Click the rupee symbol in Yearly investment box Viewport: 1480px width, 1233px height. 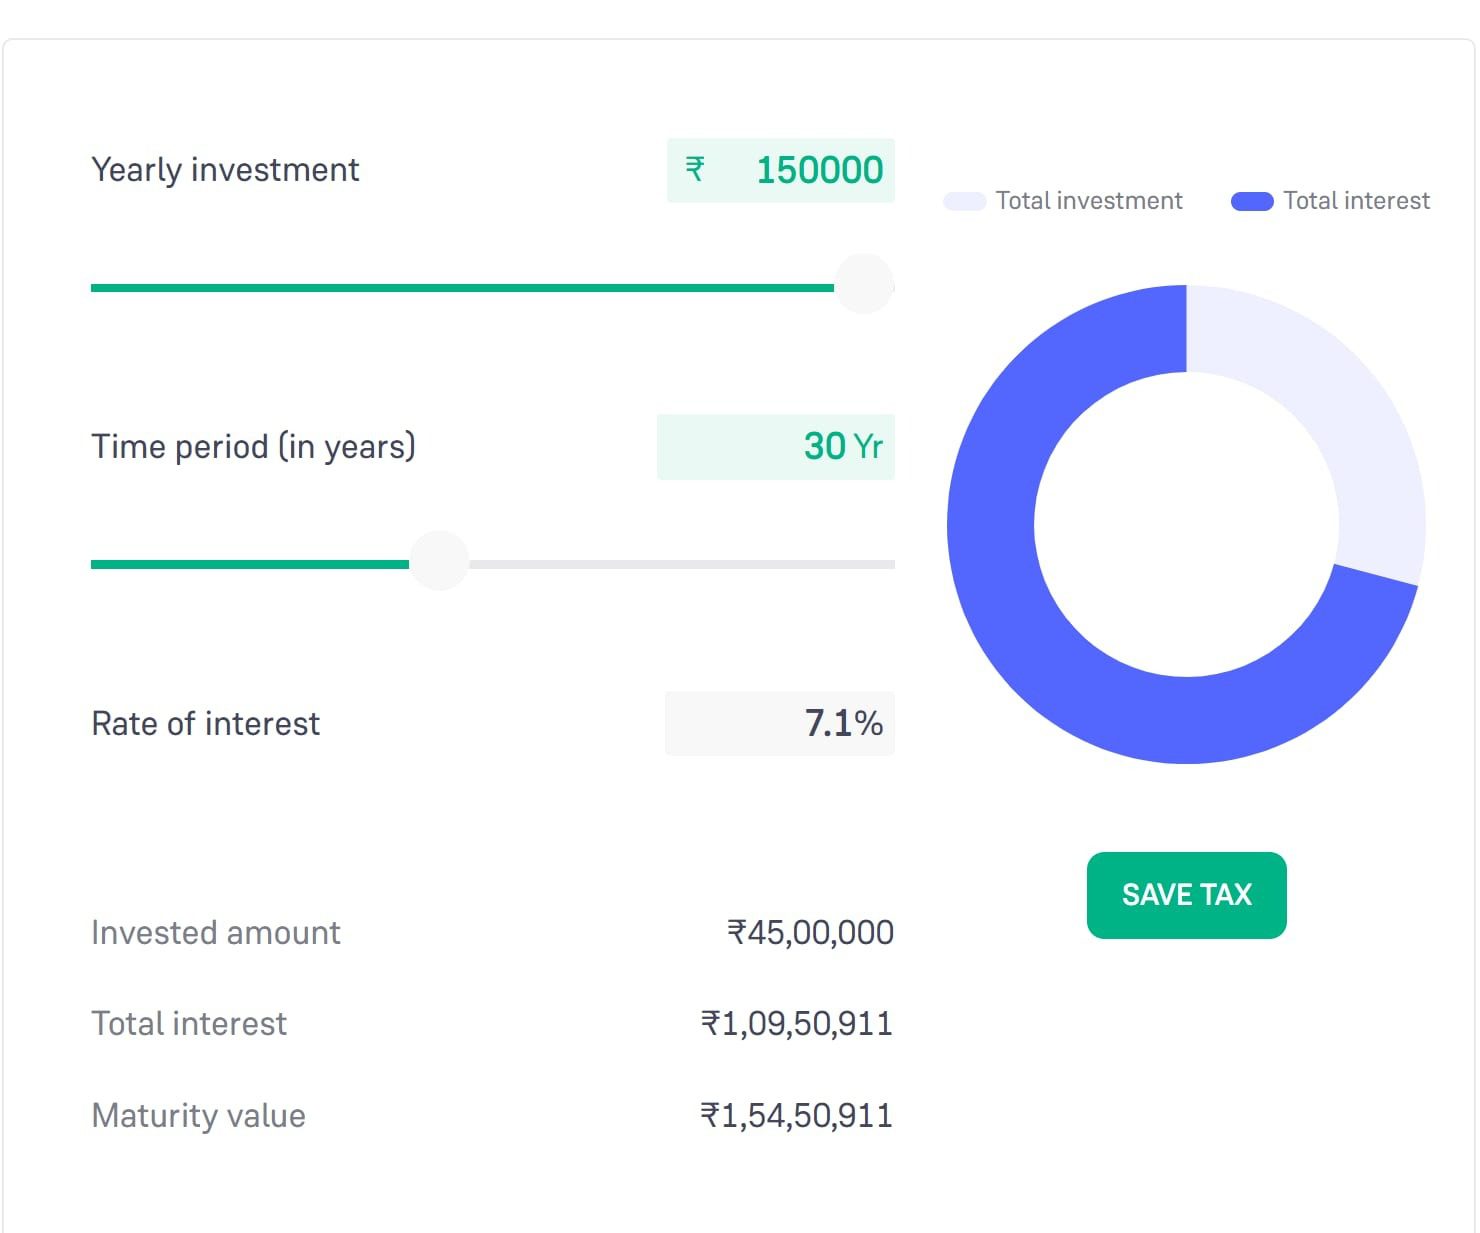pos(695,169)
